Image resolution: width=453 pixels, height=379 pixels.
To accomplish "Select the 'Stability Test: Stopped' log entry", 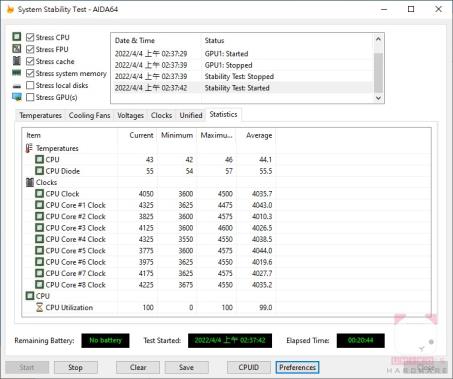I will tap(243, 76).
